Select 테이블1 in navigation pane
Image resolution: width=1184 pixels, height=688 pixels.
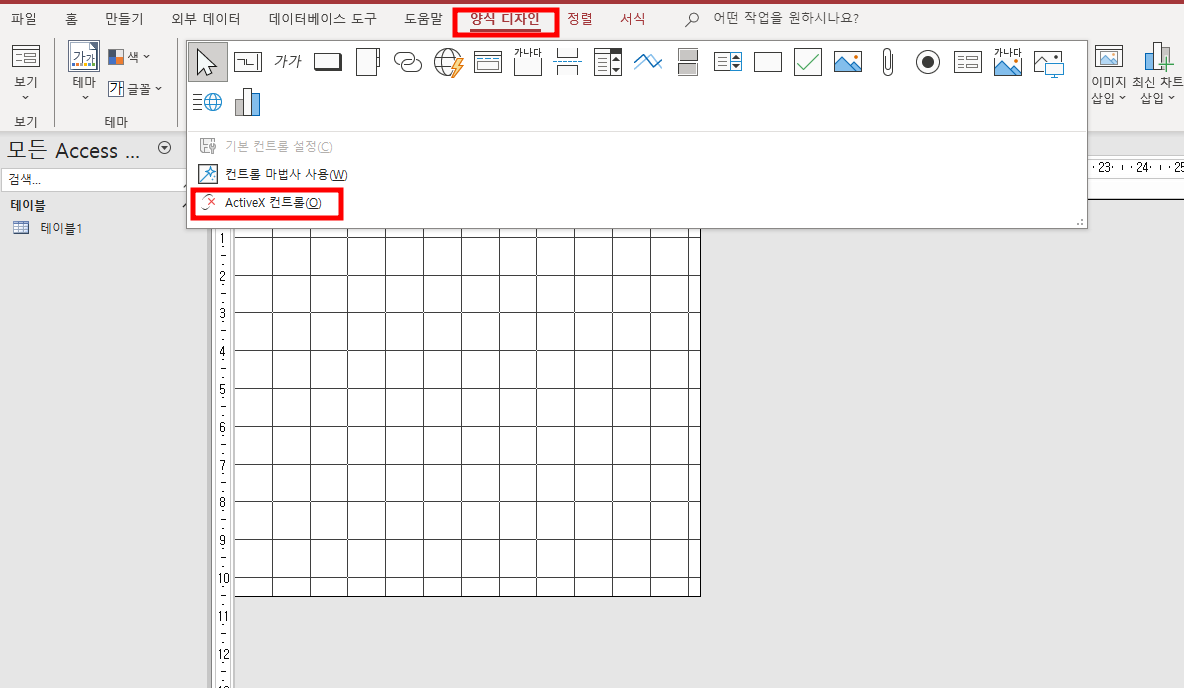tap(60, 228)
